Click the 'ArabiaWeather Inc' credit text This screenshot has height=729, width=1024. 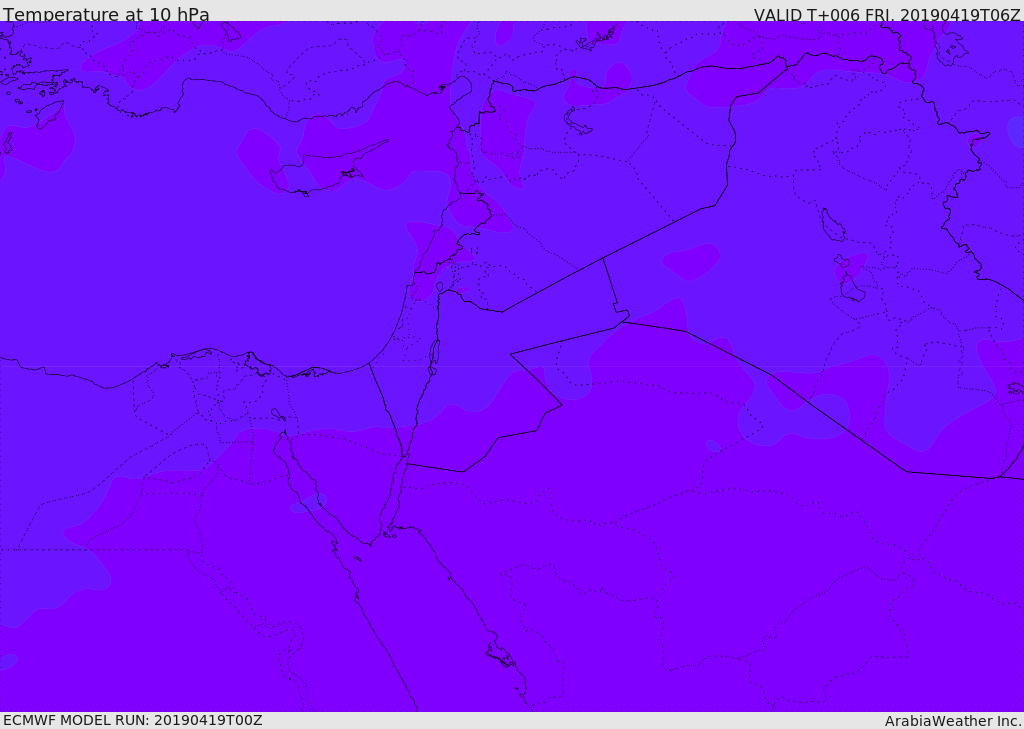953,721
